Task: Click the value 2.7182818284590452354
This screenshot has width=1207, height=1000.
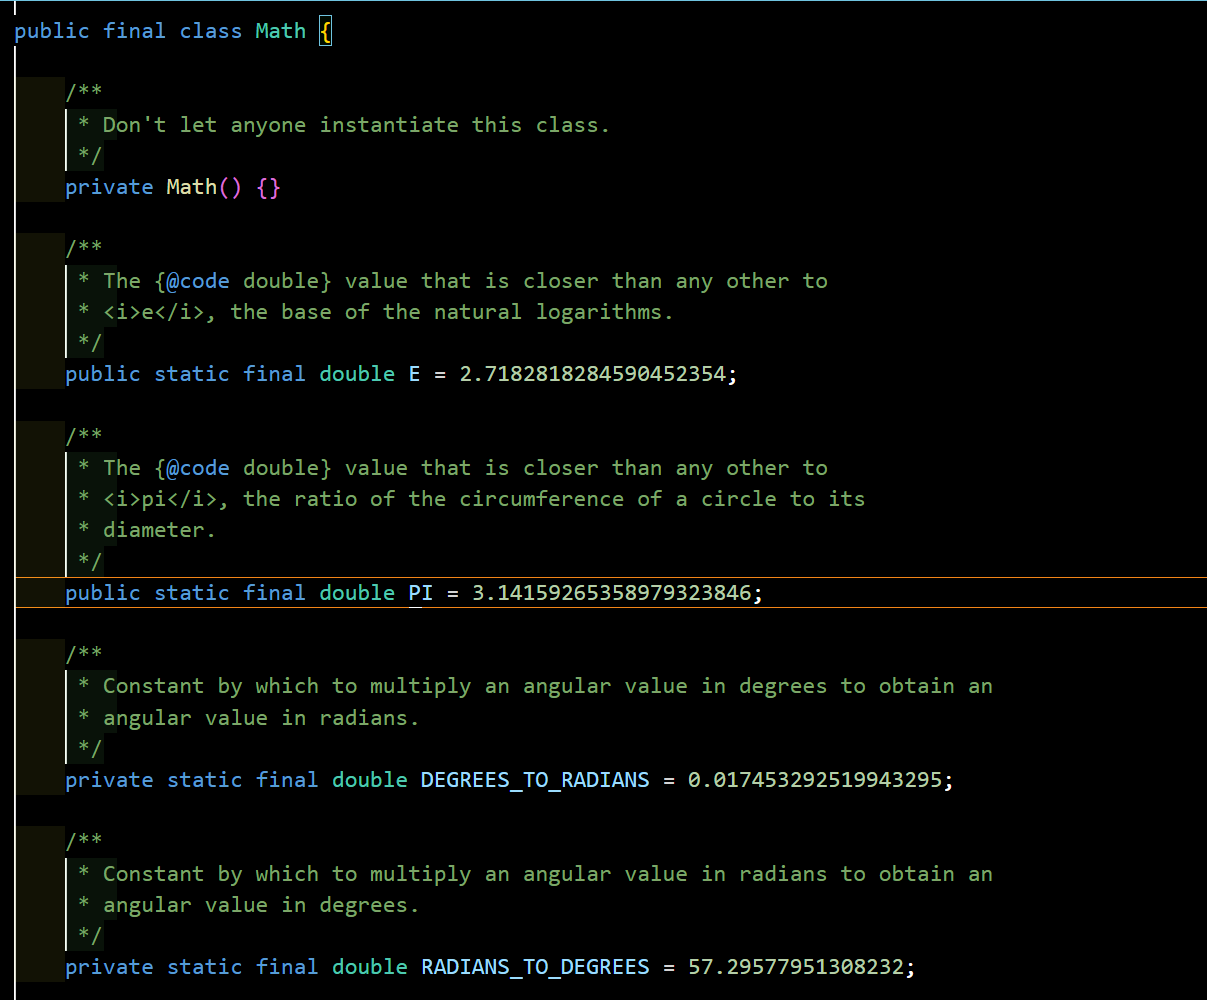Action: 592,374
